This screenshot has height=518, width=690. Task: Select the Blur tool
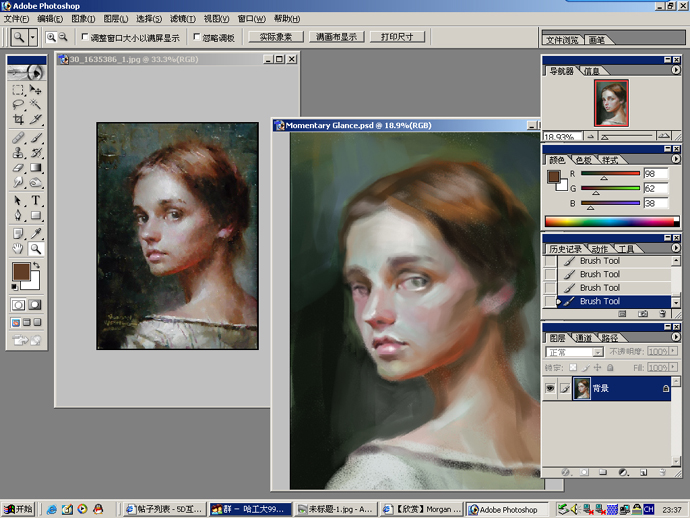(18, 182)
